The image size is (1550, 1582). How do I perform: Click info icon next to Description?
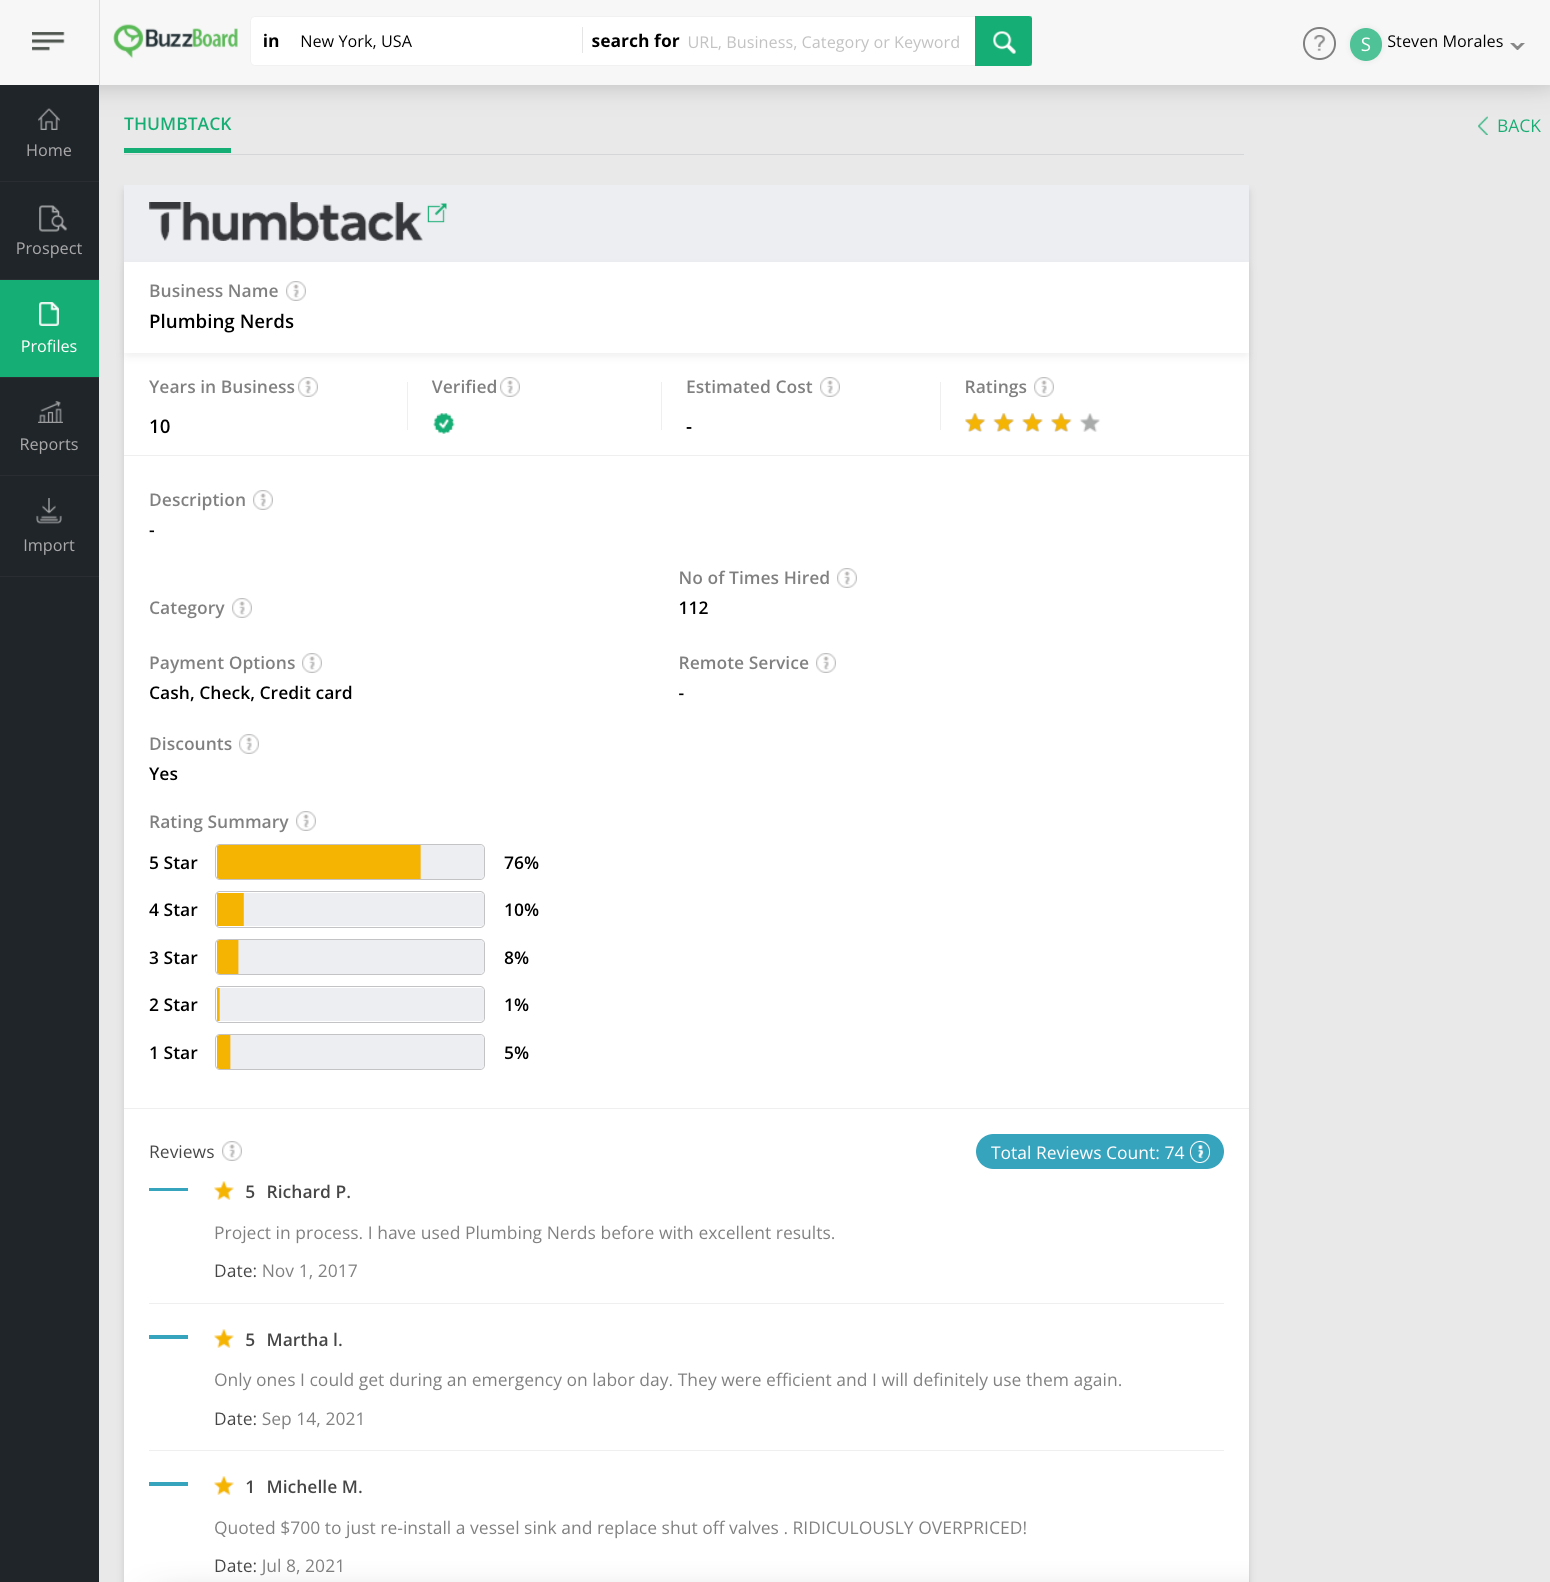point(263,500)
